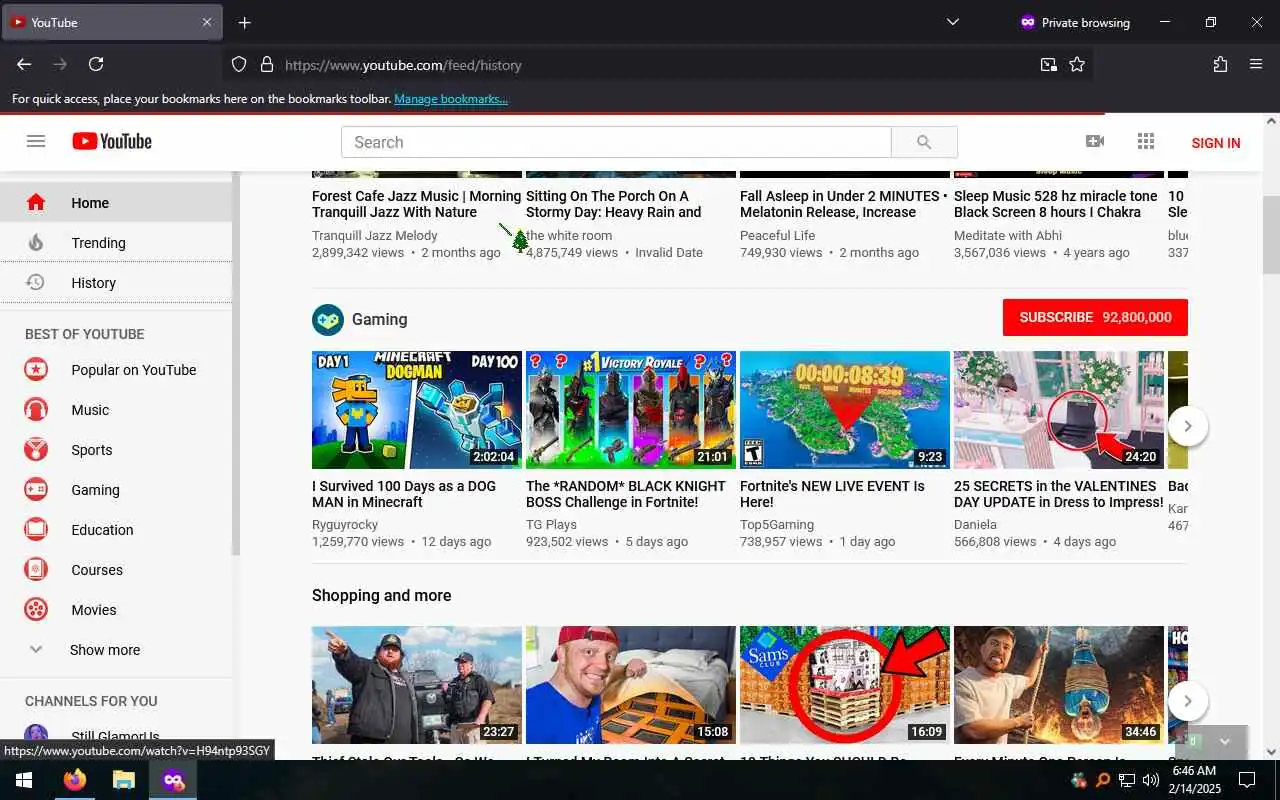This screenshot has height=800, width=1280.
Task: Click the Firefox taskbar icon
Action: point(74,780)
